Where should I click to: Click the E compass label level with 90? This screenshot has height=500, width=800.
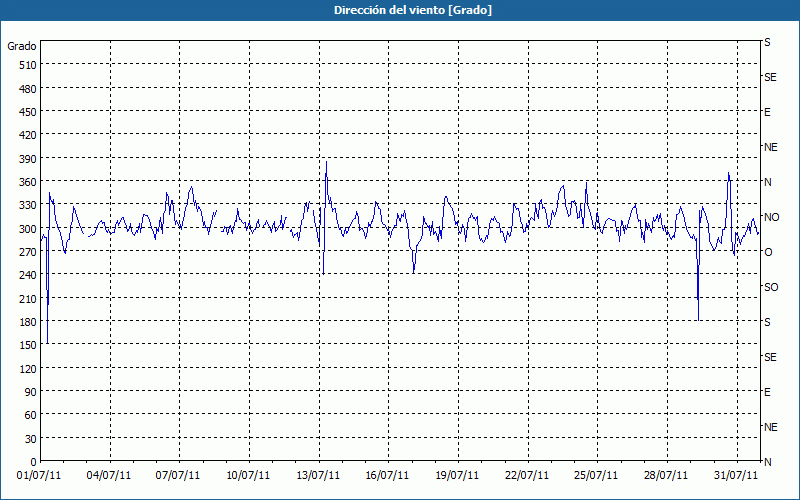(767, 392)
